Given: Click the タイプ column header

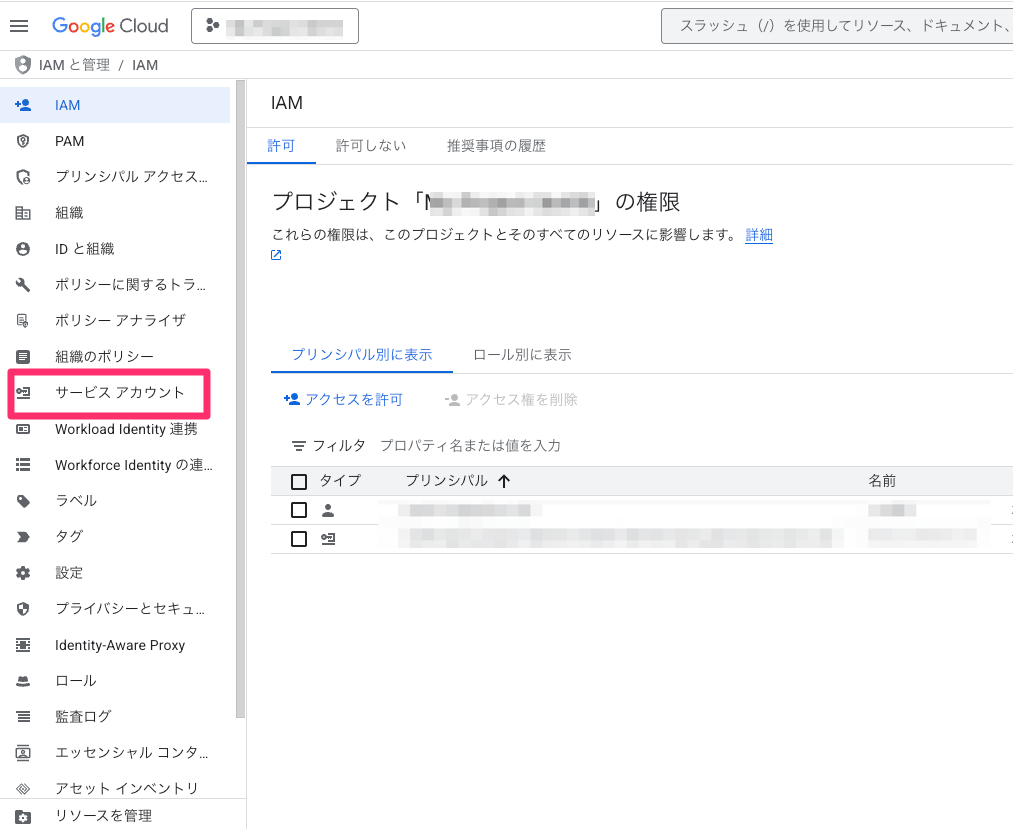Looking at the screenshot, I should coord(340,481).
